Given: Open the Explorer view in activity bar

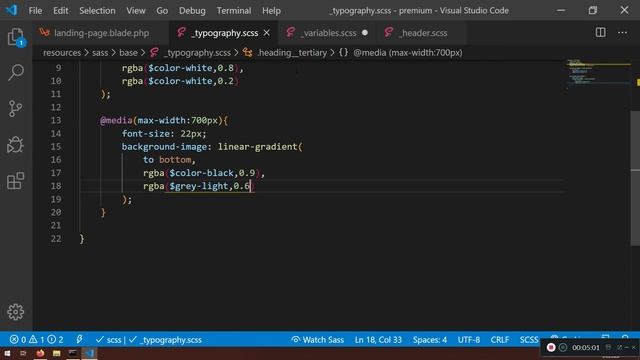Looking at the screenshot, I should tap(16, 37).
